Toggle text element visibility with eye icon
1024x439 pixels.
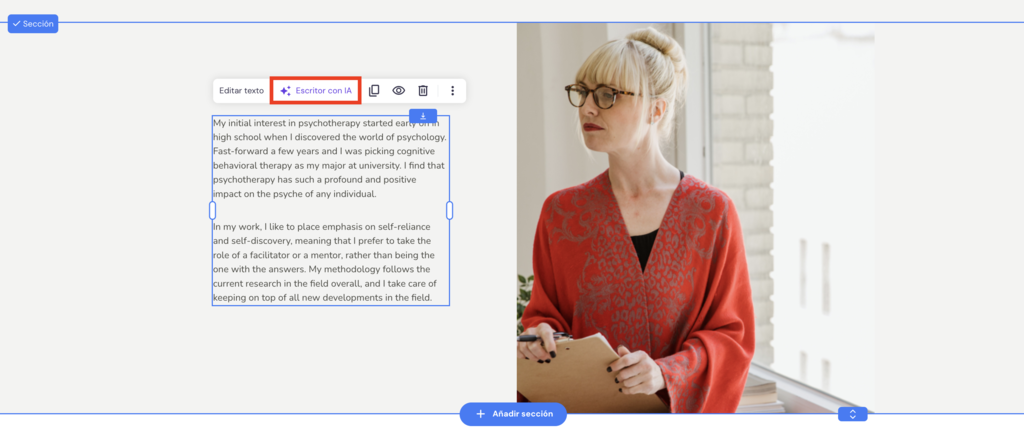click(398, 91)
